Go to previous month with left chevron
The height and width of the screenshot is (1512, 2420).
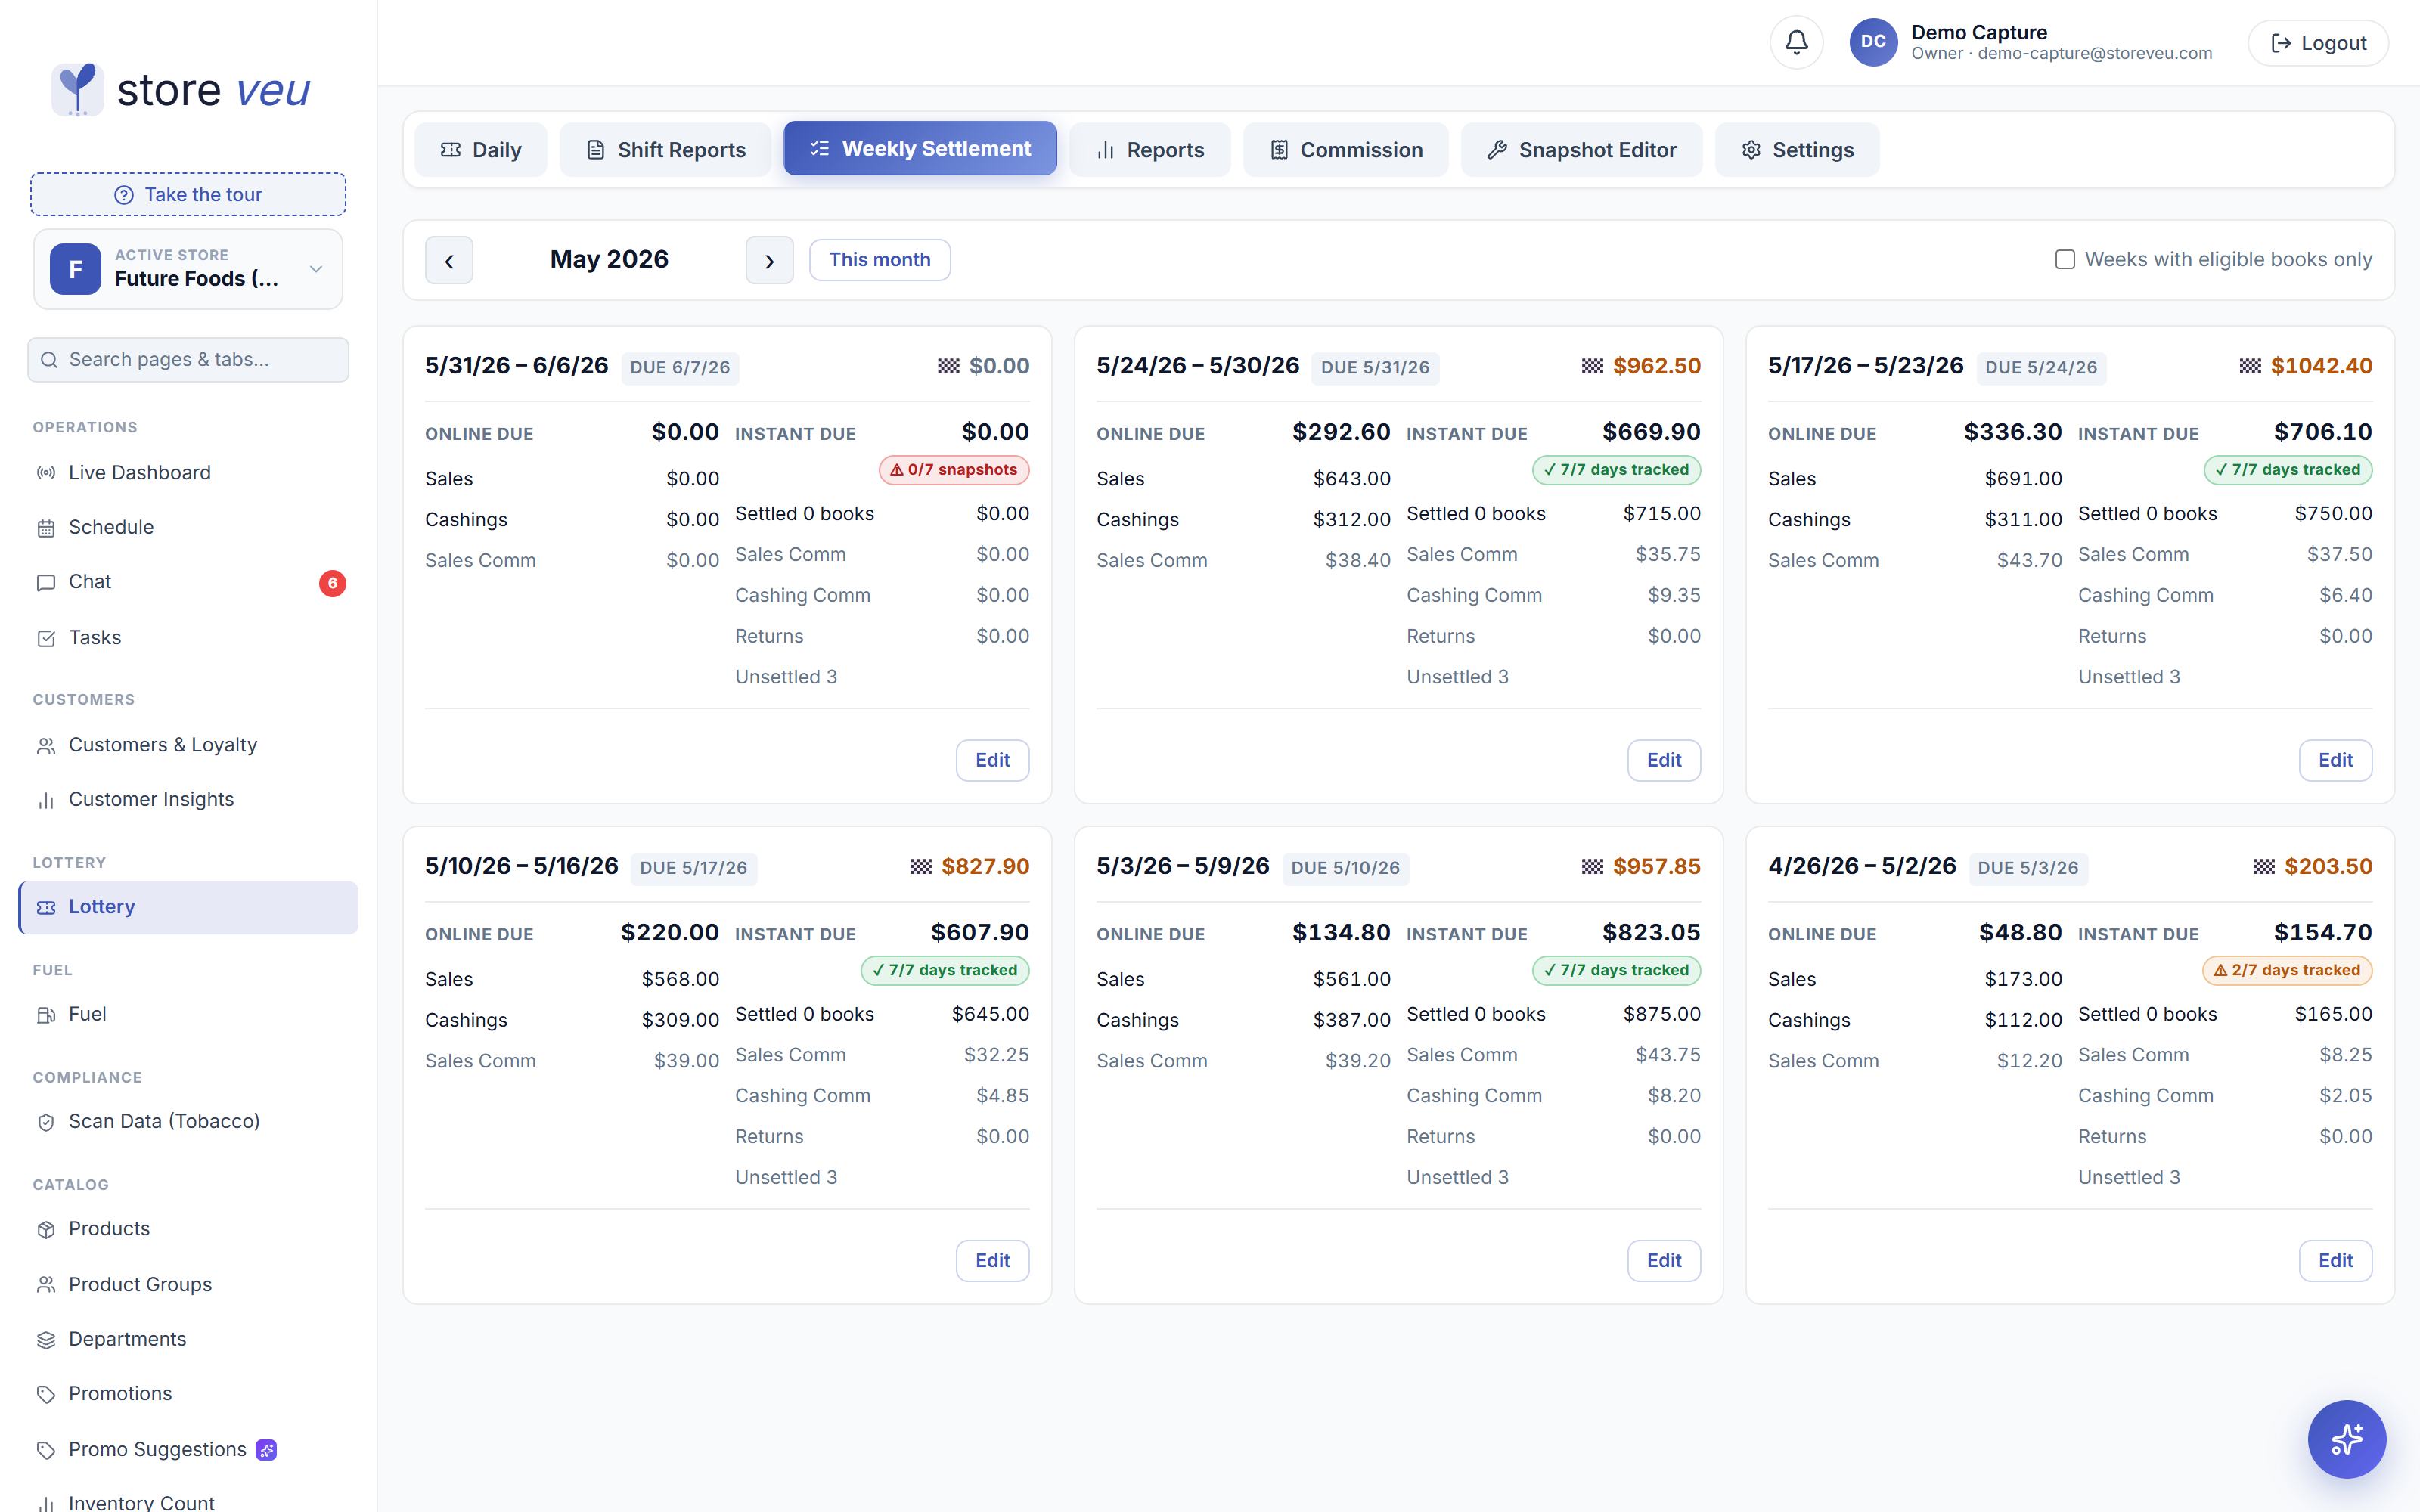449,260
